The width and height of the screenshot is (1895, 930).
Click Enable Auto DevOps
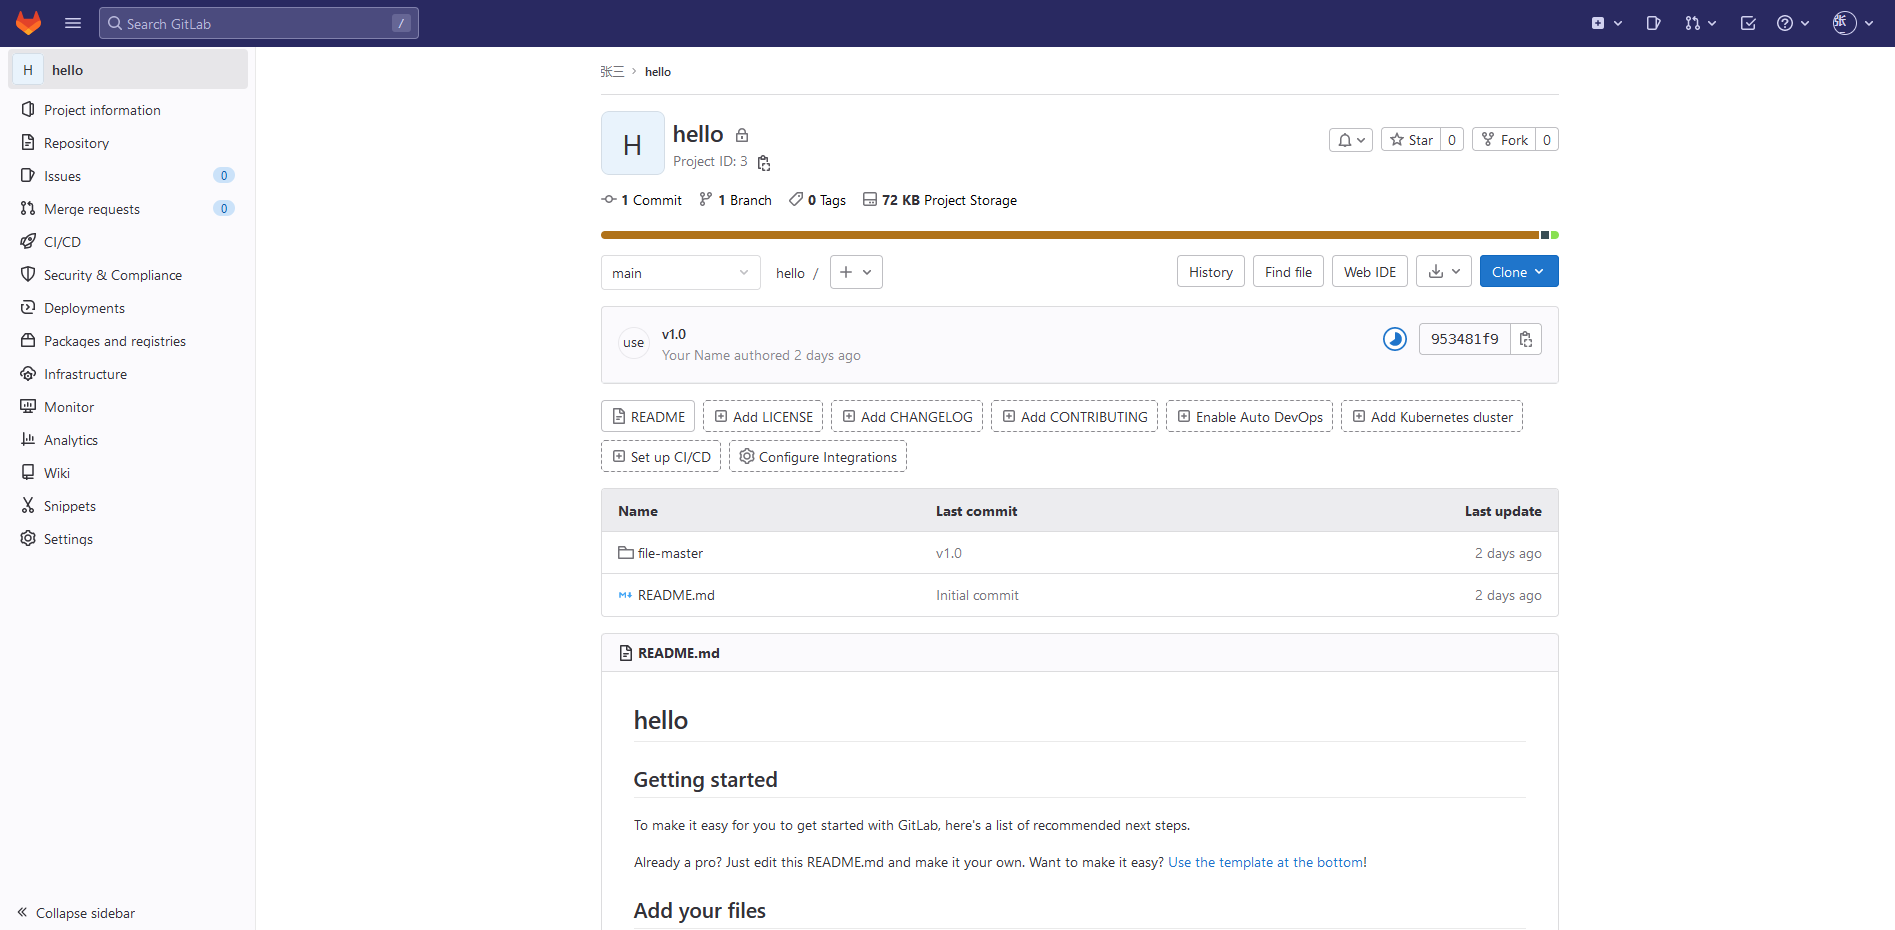(x=1249, y=417)
